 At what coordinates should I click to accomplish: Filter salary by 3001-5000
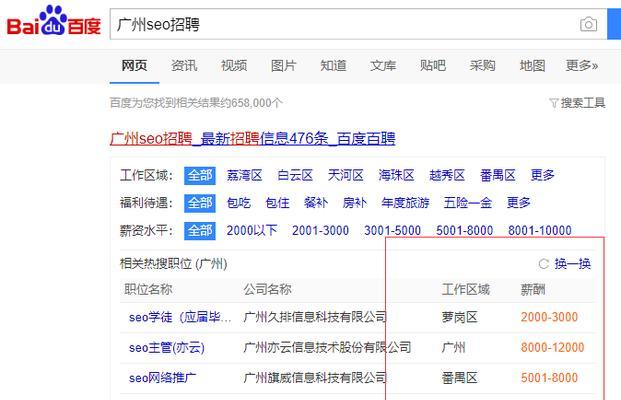392,230
